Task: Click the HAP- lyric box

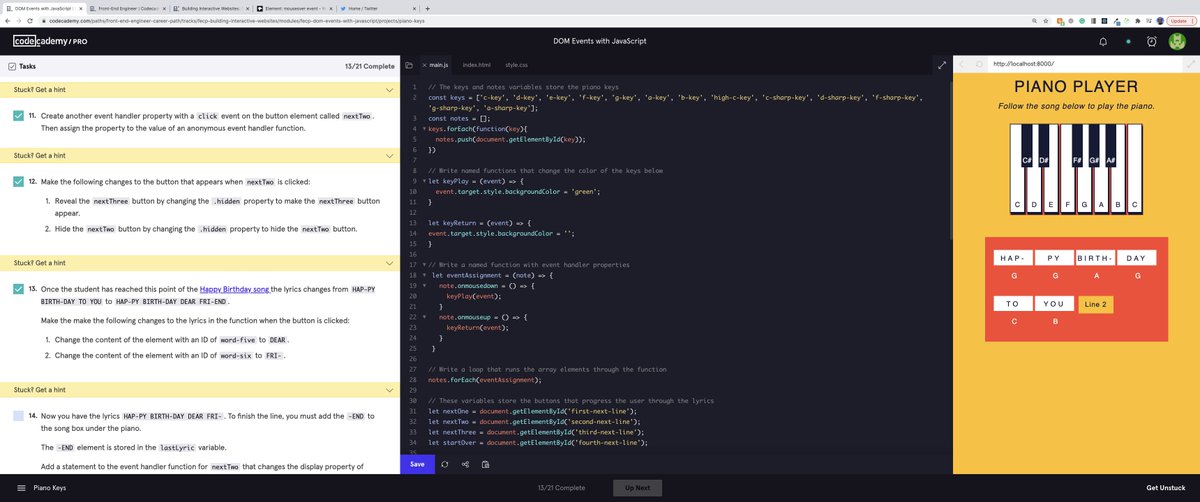Action: (1011, 258)
